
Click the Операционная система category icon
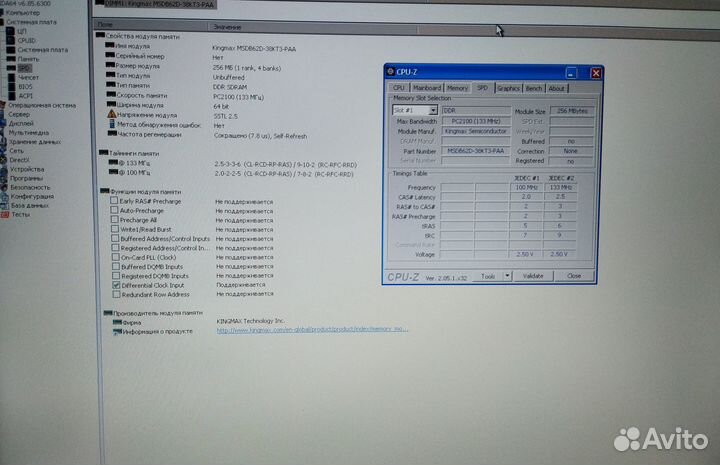tap(3, 106)
